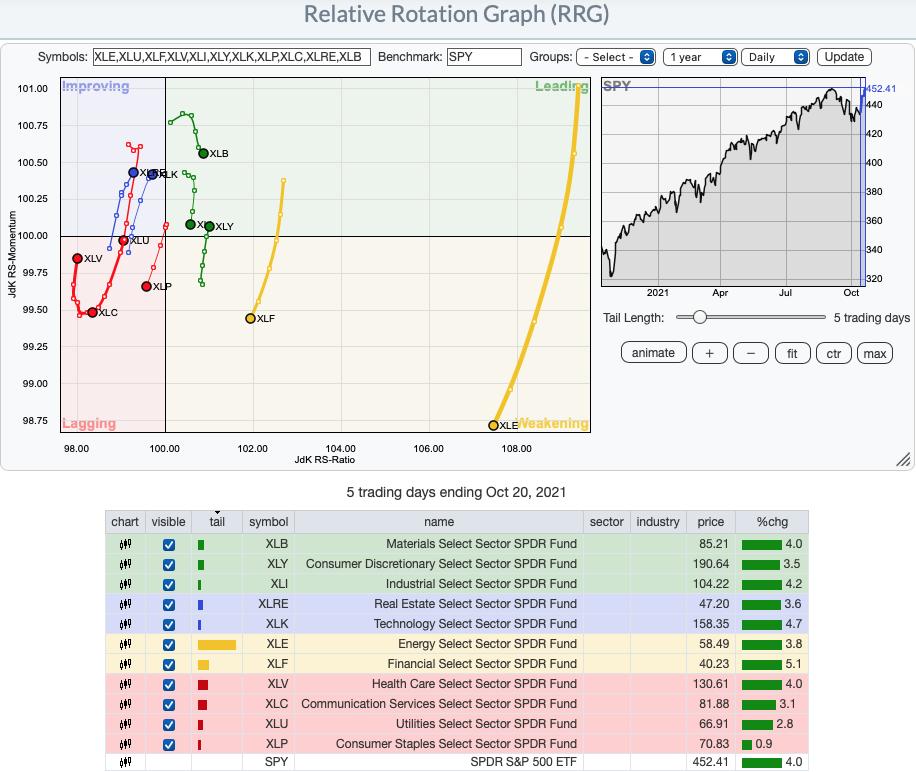Click the minus zoom-out button
916x772 pixels.
[x=751, y=353]
